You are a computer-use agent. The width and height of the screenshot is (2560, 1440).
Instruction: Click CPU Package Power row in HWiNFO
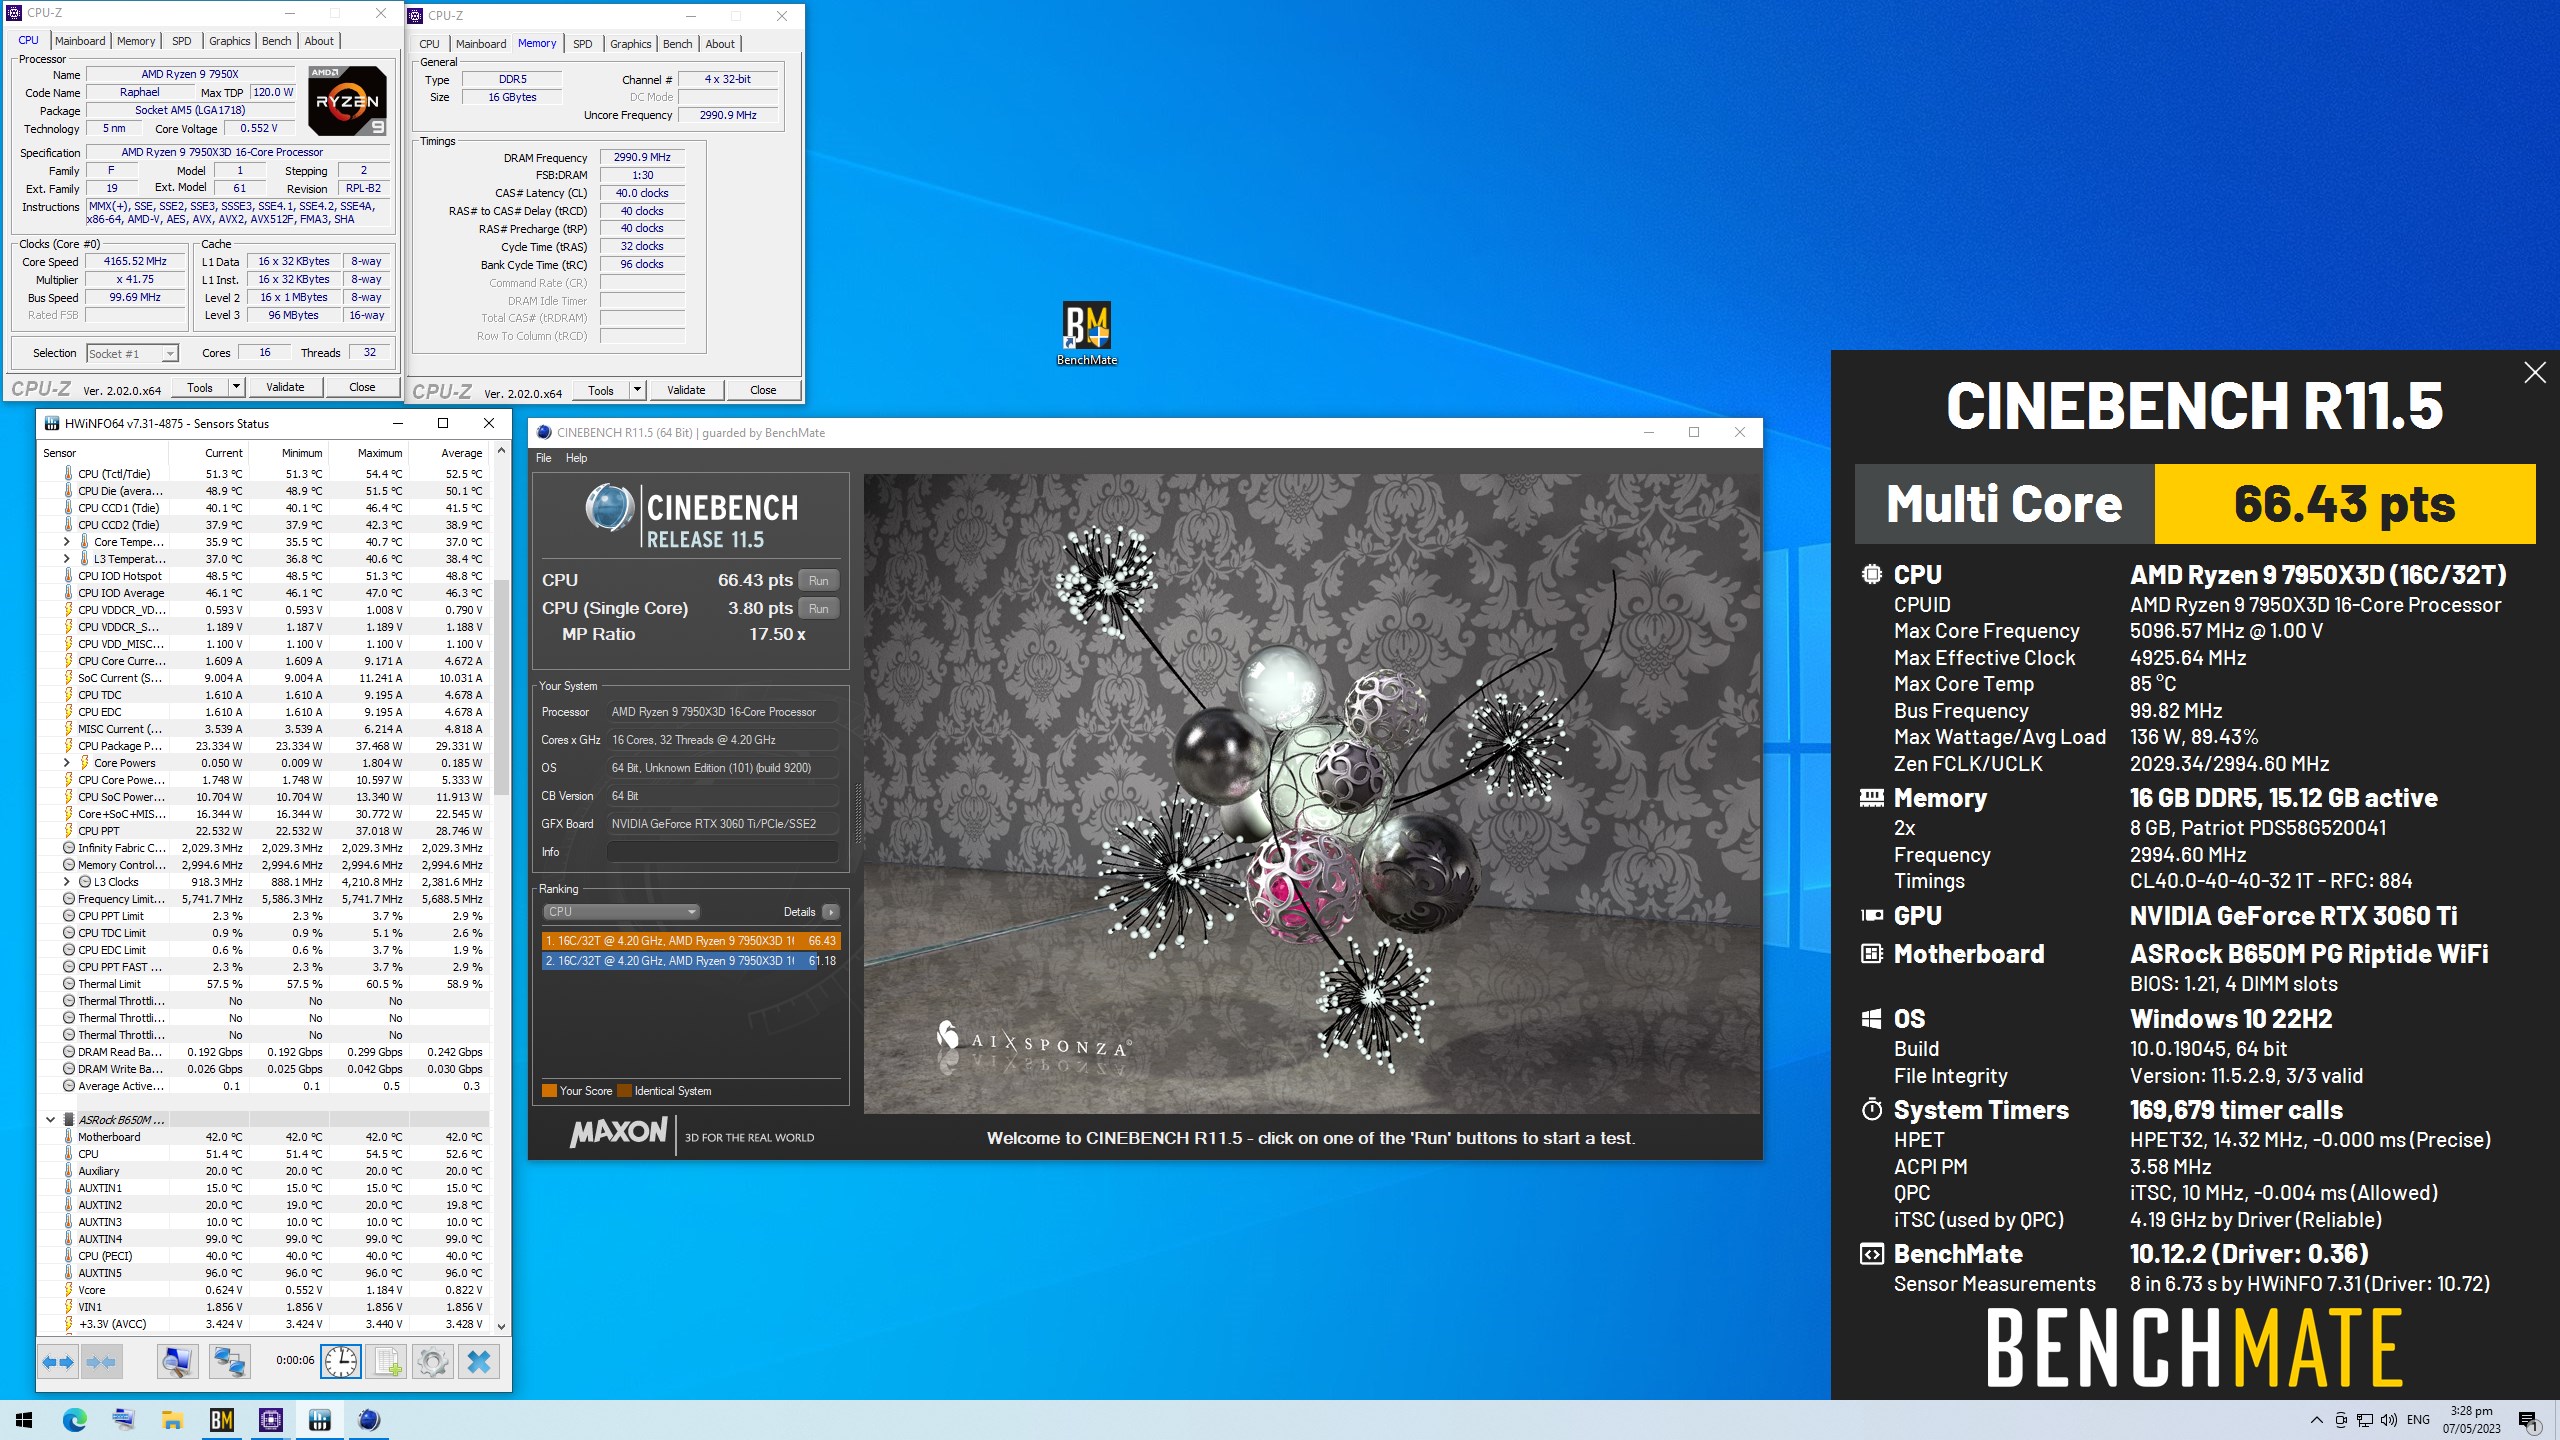(x=270, y=746)
